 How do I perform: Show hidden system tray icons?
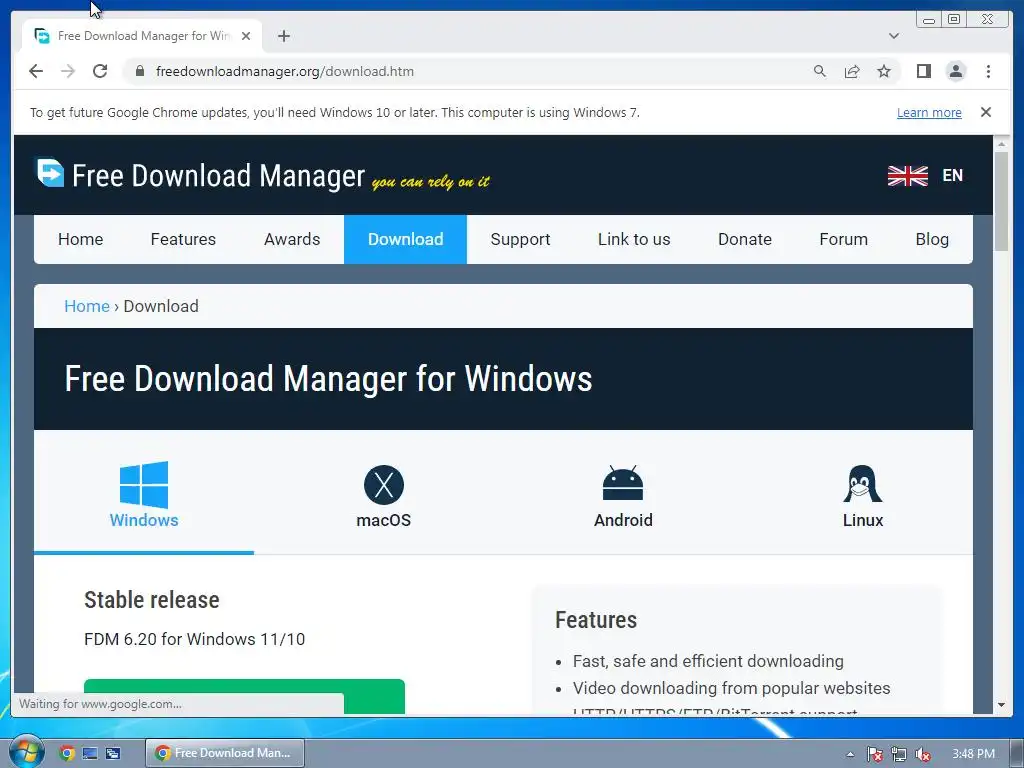(x=850, y=754)
